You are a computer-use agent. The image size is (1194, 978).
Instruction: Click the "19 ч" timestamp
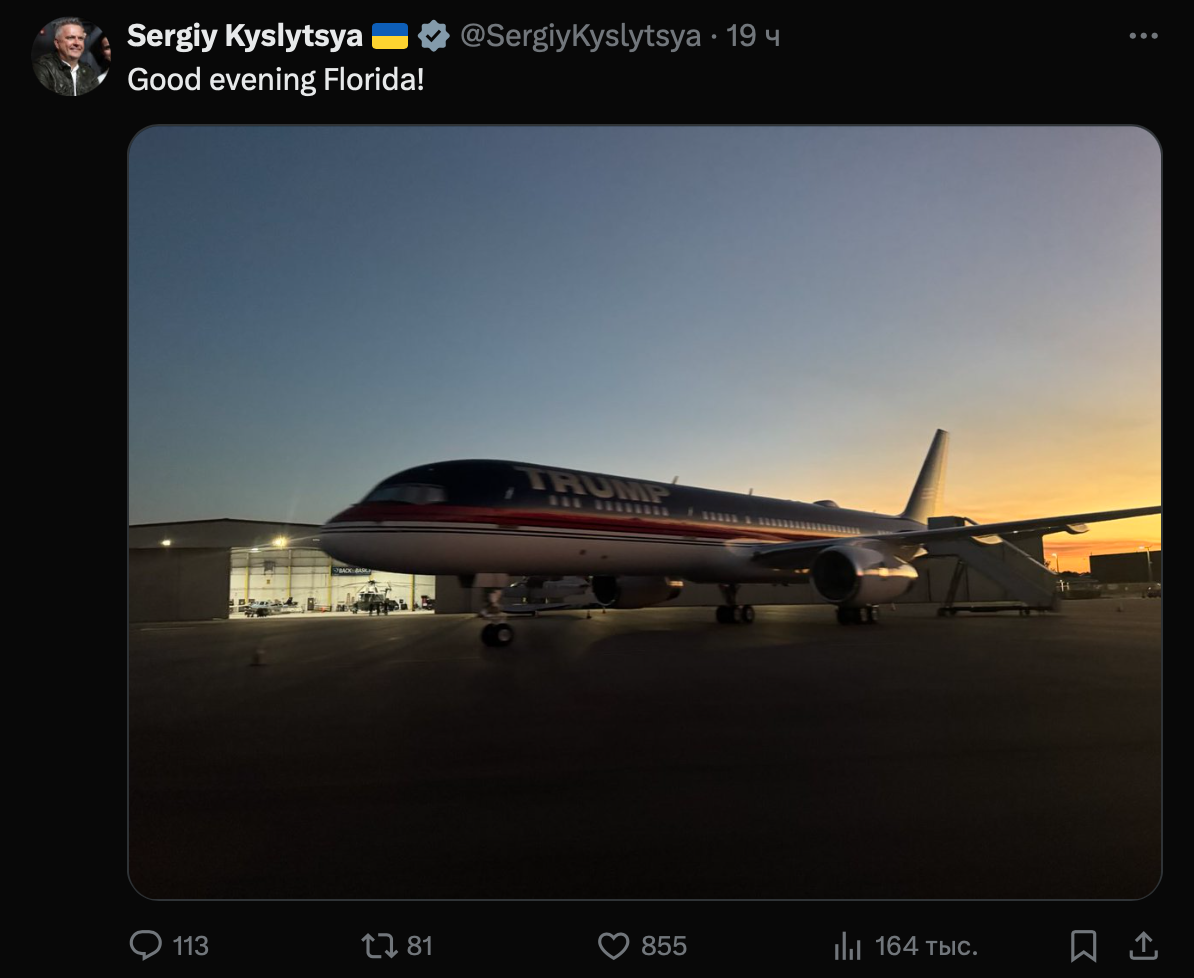[753, 37]
